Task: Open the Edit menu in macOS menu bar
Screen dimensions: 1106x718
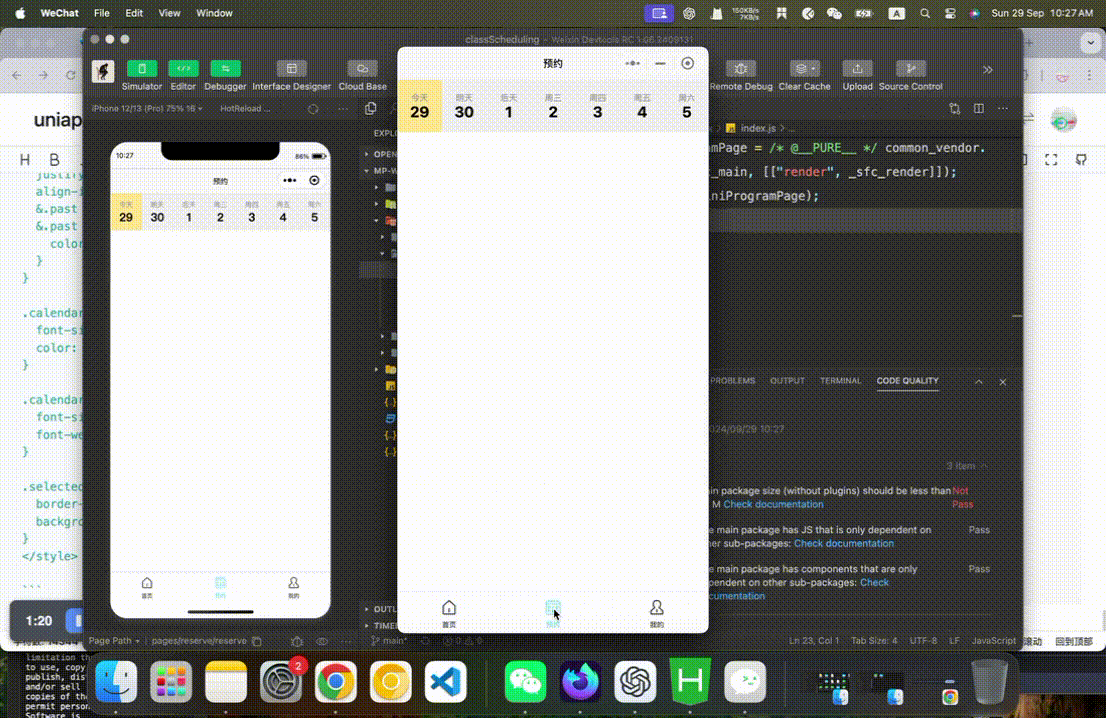Action: click(134, 13)
